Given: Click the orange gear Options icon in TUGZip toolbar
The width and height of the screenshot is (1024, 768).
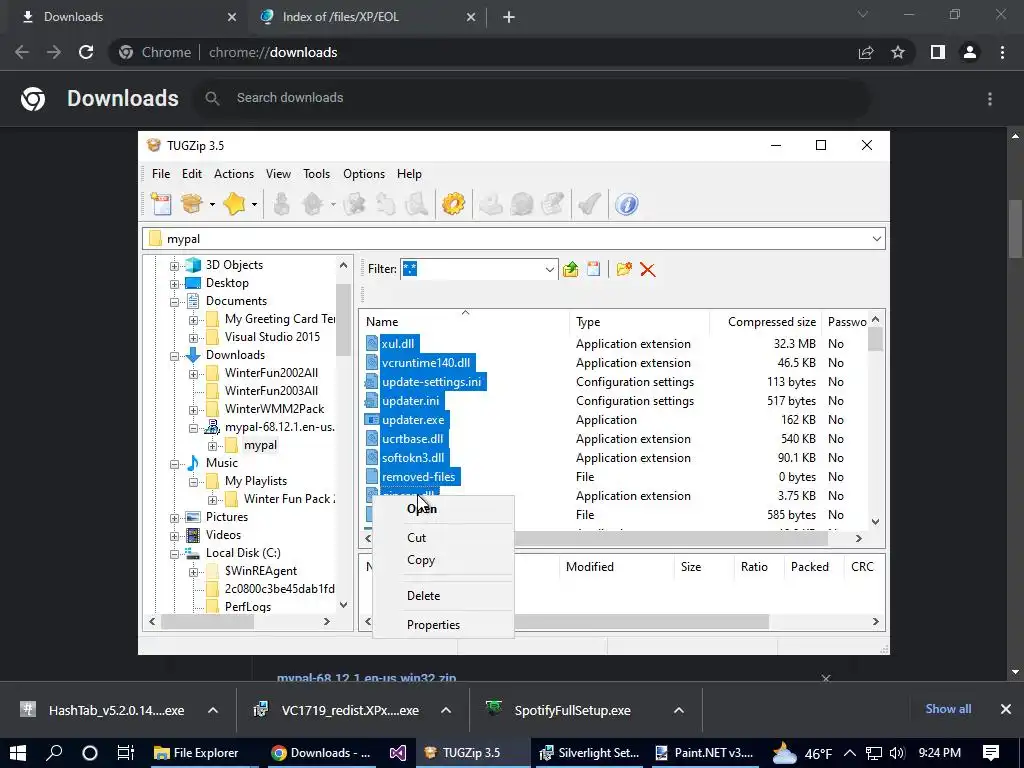Looking at the screenshot, I should [453, 204].
